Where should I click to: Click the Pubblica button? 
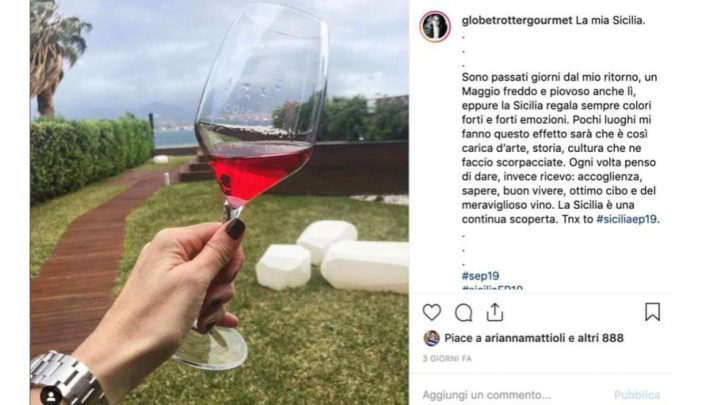click(x=637, y=395)
